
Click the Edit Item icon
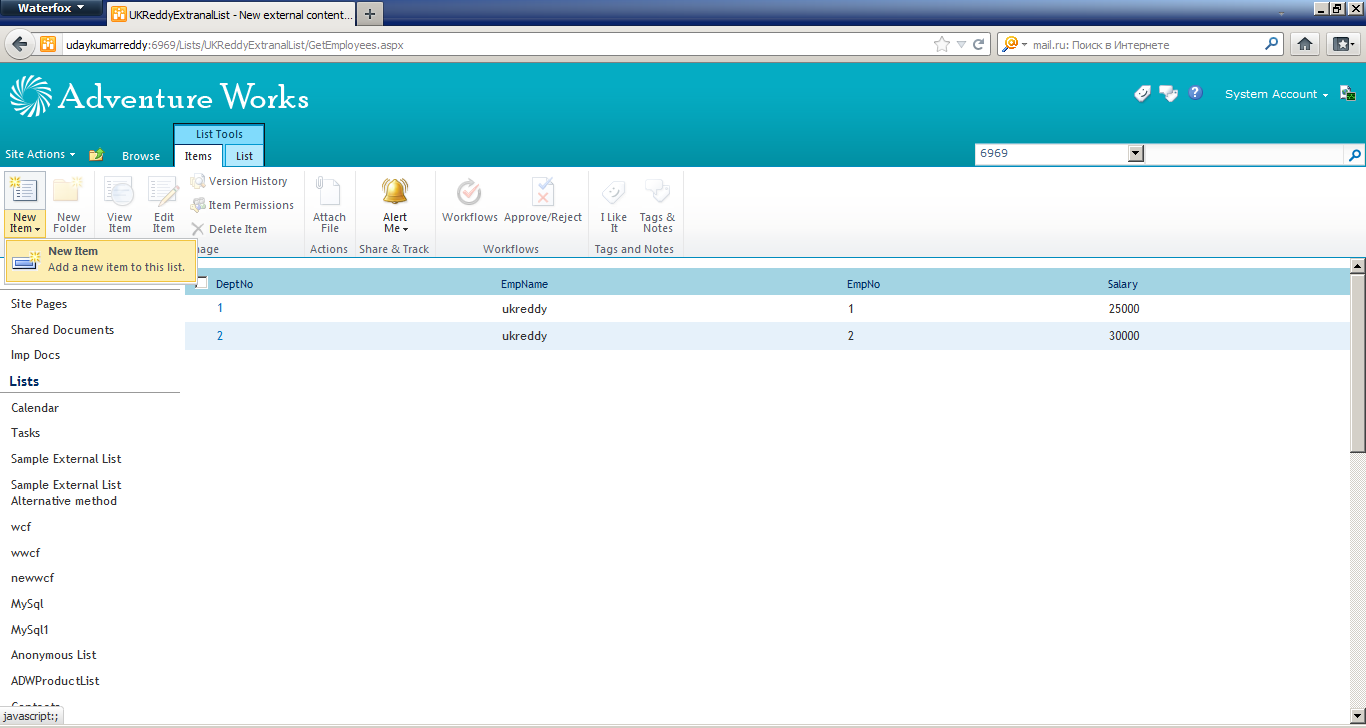(x=163, y=190)
